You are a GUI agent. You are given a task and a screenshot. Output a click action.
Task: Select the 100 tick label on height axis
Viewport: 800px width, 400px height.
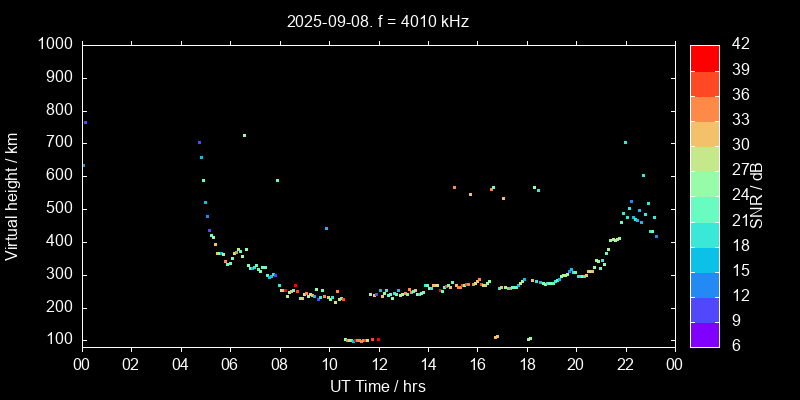[58, 340]
